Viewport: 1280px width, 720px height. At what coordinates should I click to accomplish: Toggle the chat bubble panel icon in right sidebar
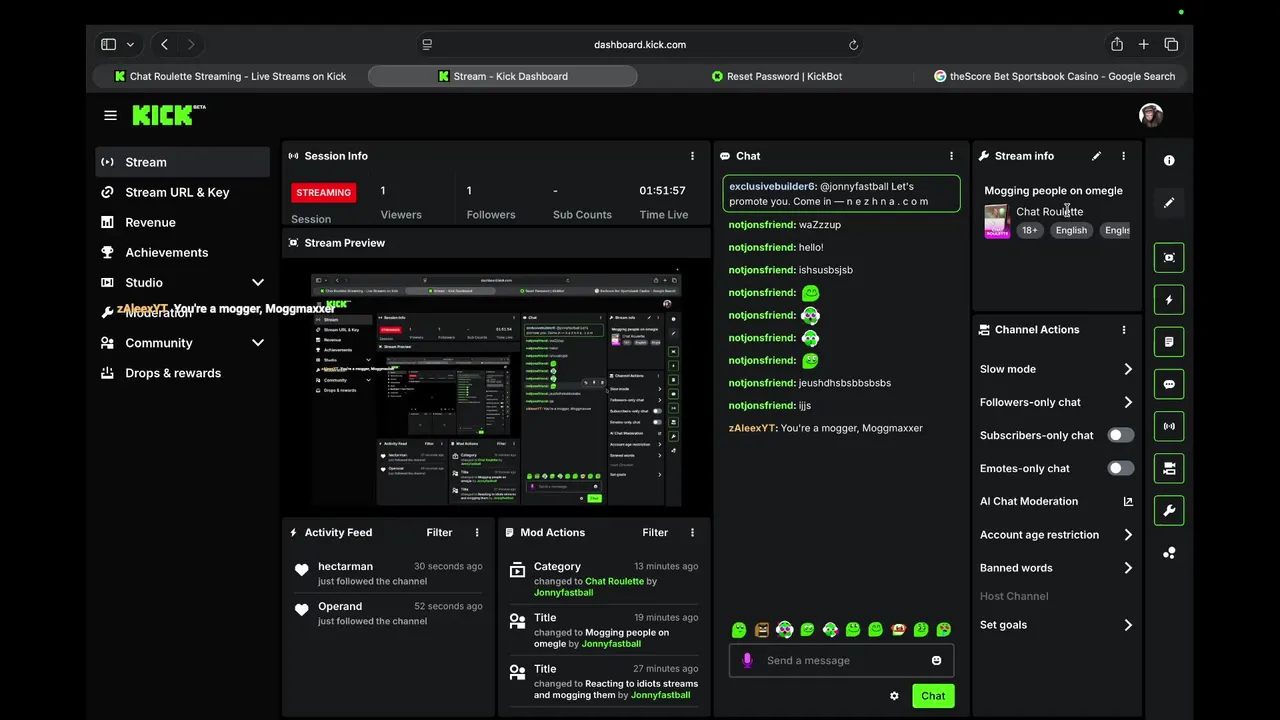[x=1169, y=384]
